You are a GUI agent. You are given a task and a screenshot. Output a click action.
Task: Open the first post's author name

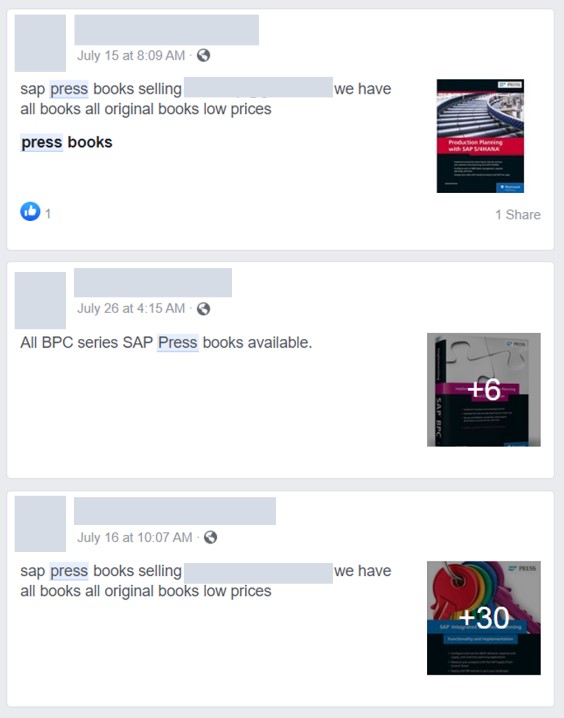(167, 30)
